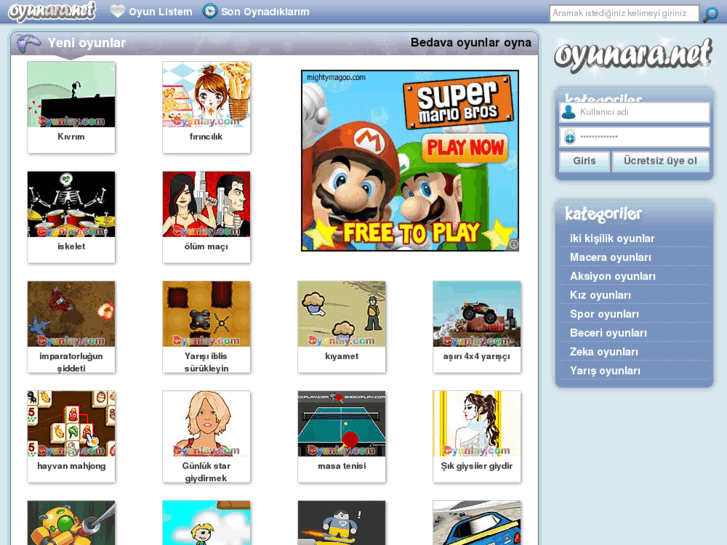Open the blue sports car game thumbnail
This screenshot has height=545, width=727.
(477, 523)
